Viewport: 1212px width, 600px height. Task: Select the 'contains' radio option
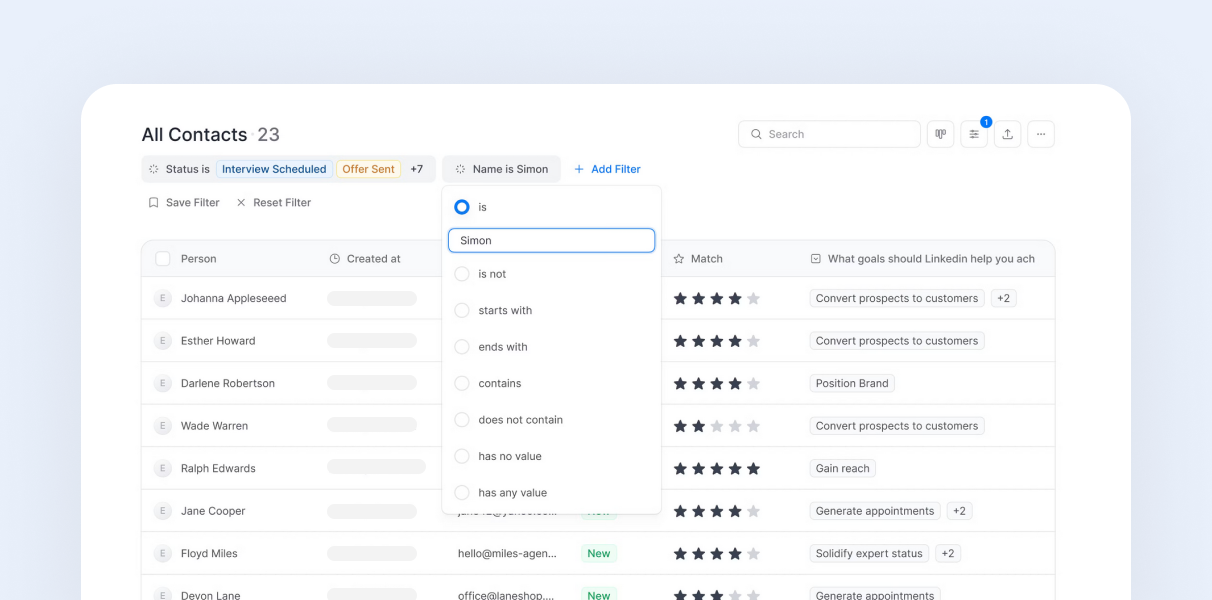[x=462, y=383]
